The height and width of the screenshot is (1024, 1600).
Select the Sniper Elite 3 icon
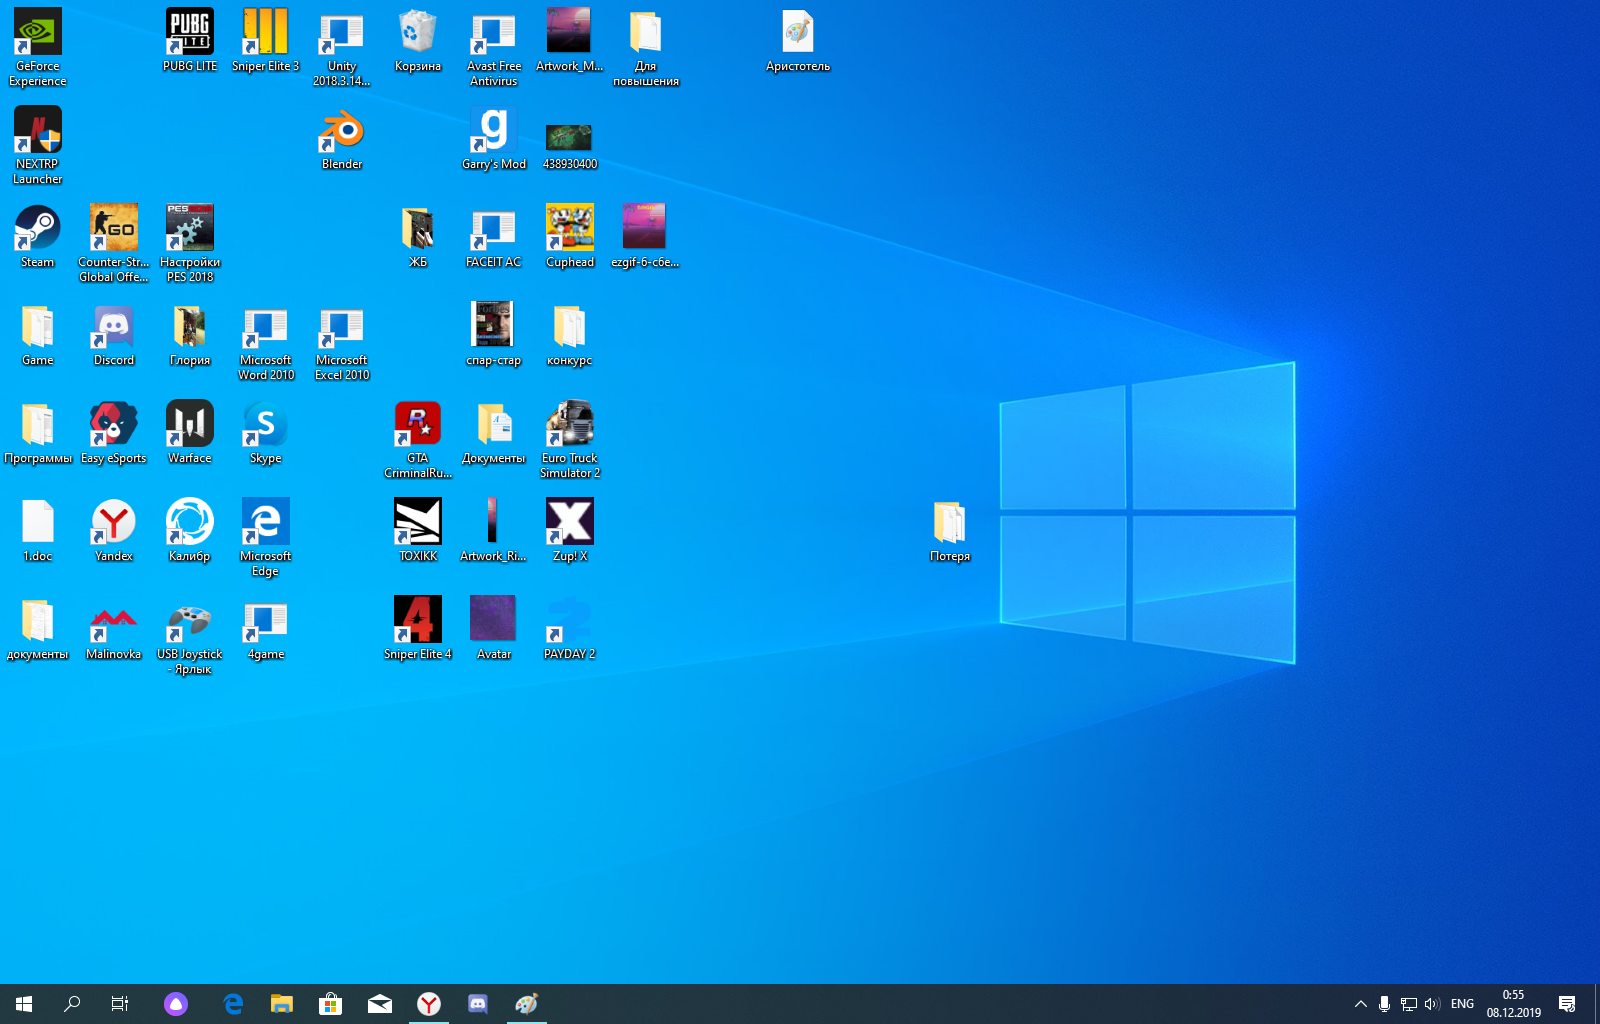coord(266,40)
